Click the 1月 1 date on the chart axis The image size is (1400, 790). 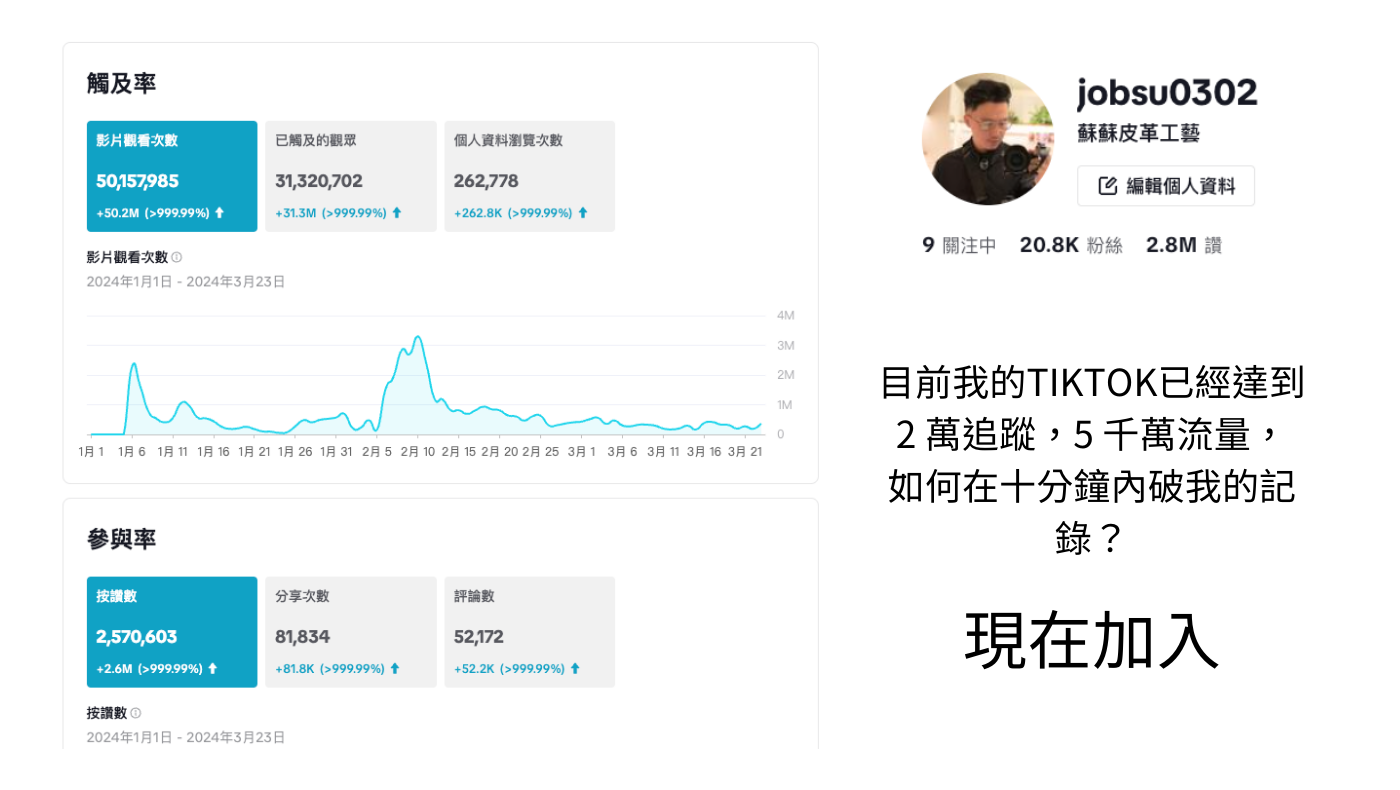91,452
